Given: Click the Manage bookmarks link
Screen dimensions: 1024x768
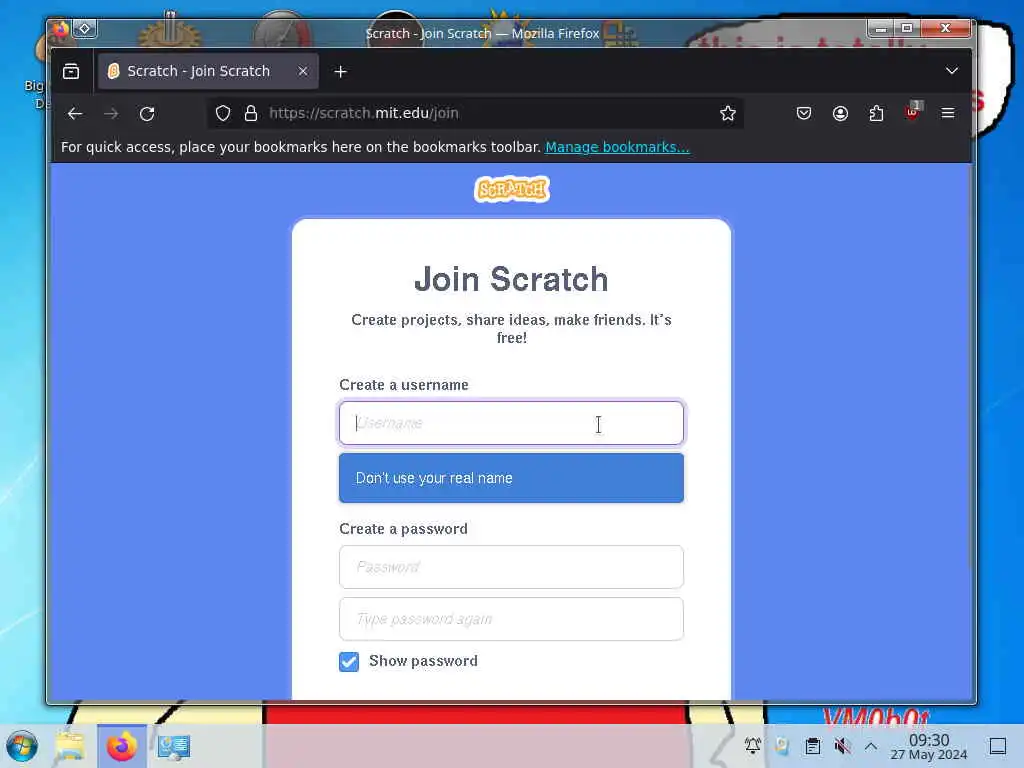Looking at the screenshot, I should [617, 147].
